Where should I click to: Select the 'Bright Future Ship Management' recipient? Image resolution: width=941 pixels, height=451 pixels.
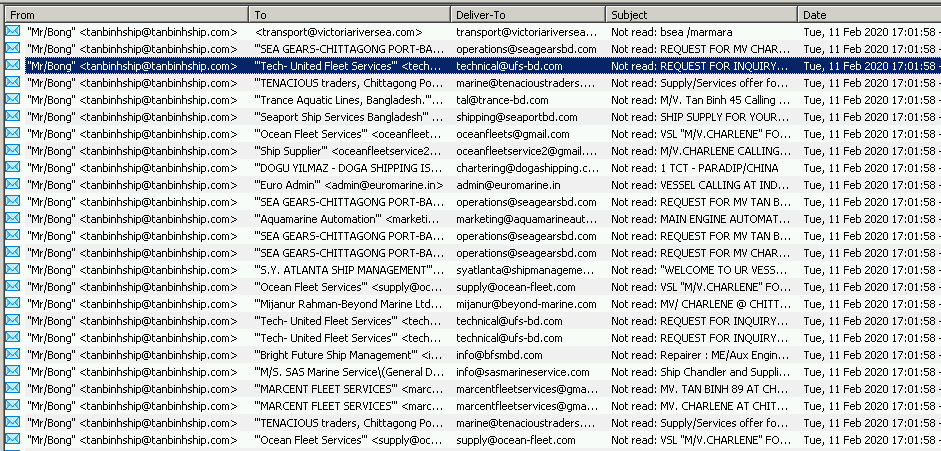point(349,355)
